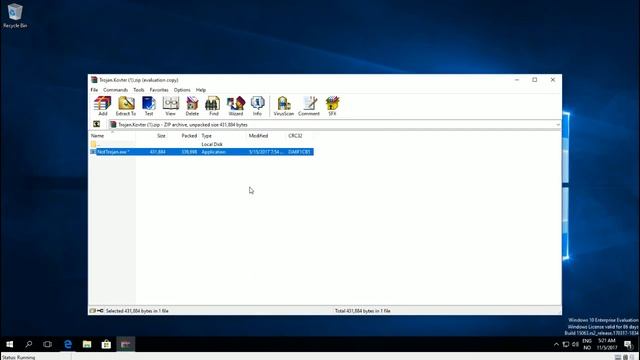
Task: Sort by the Modified column header
Action: 258,136
